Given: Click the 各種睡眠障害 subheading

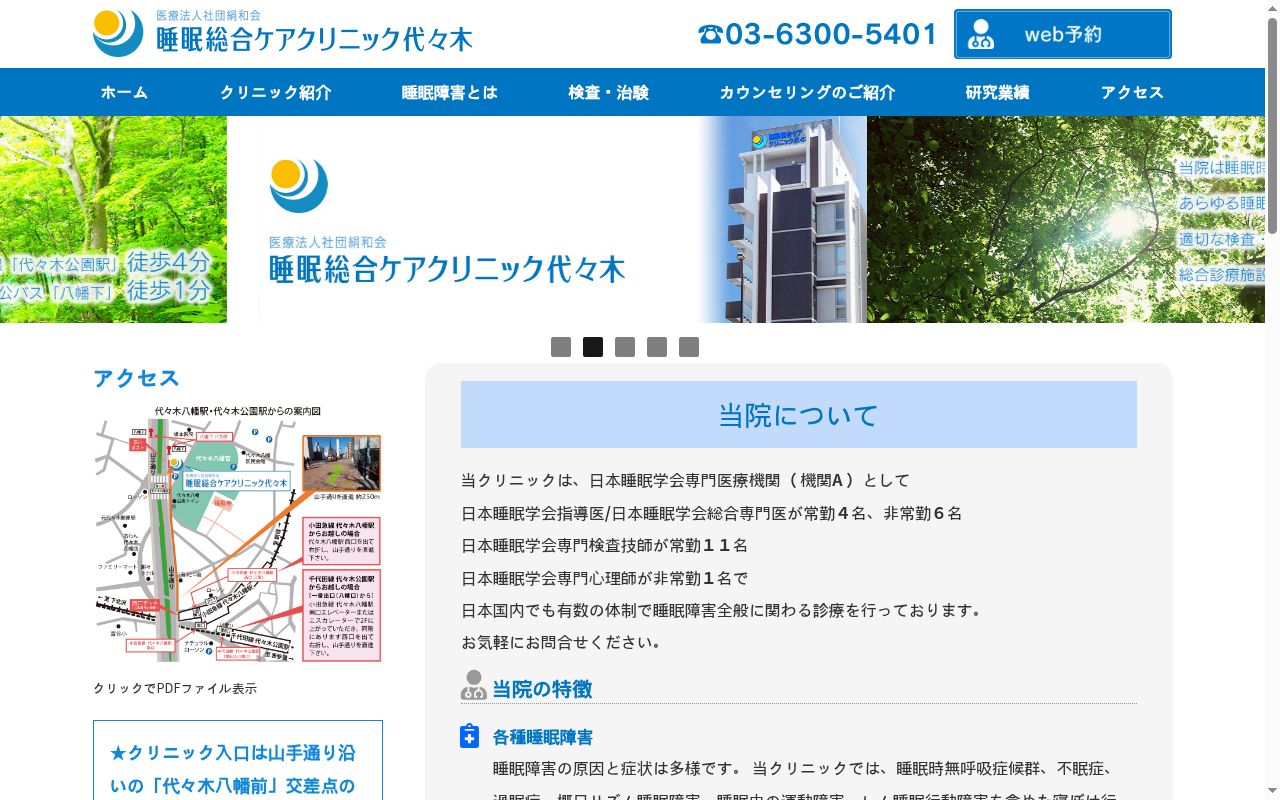Looking at the screenshot, I should [x=543, y=737].
